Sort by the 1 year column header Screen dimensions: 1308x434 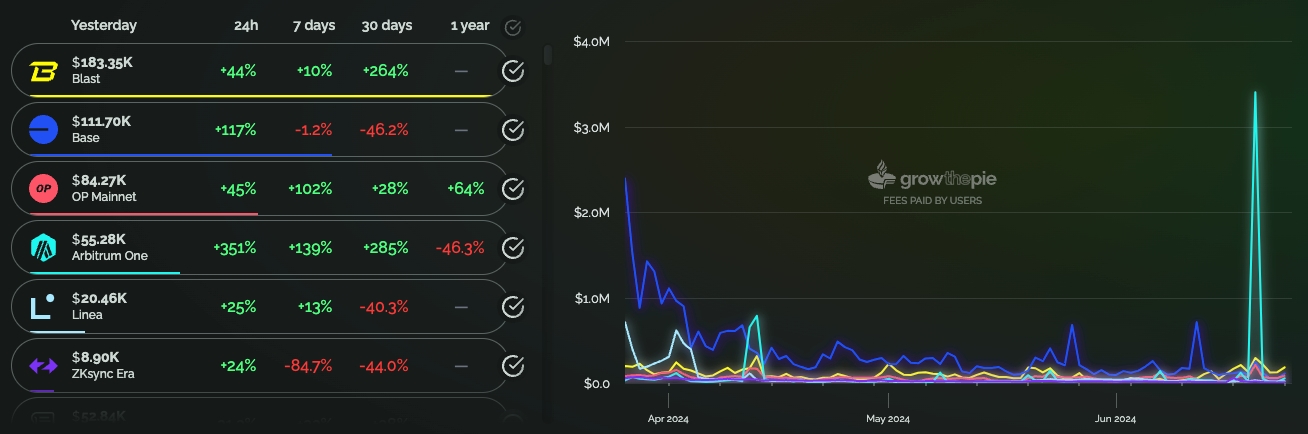(x=469, y=25)
